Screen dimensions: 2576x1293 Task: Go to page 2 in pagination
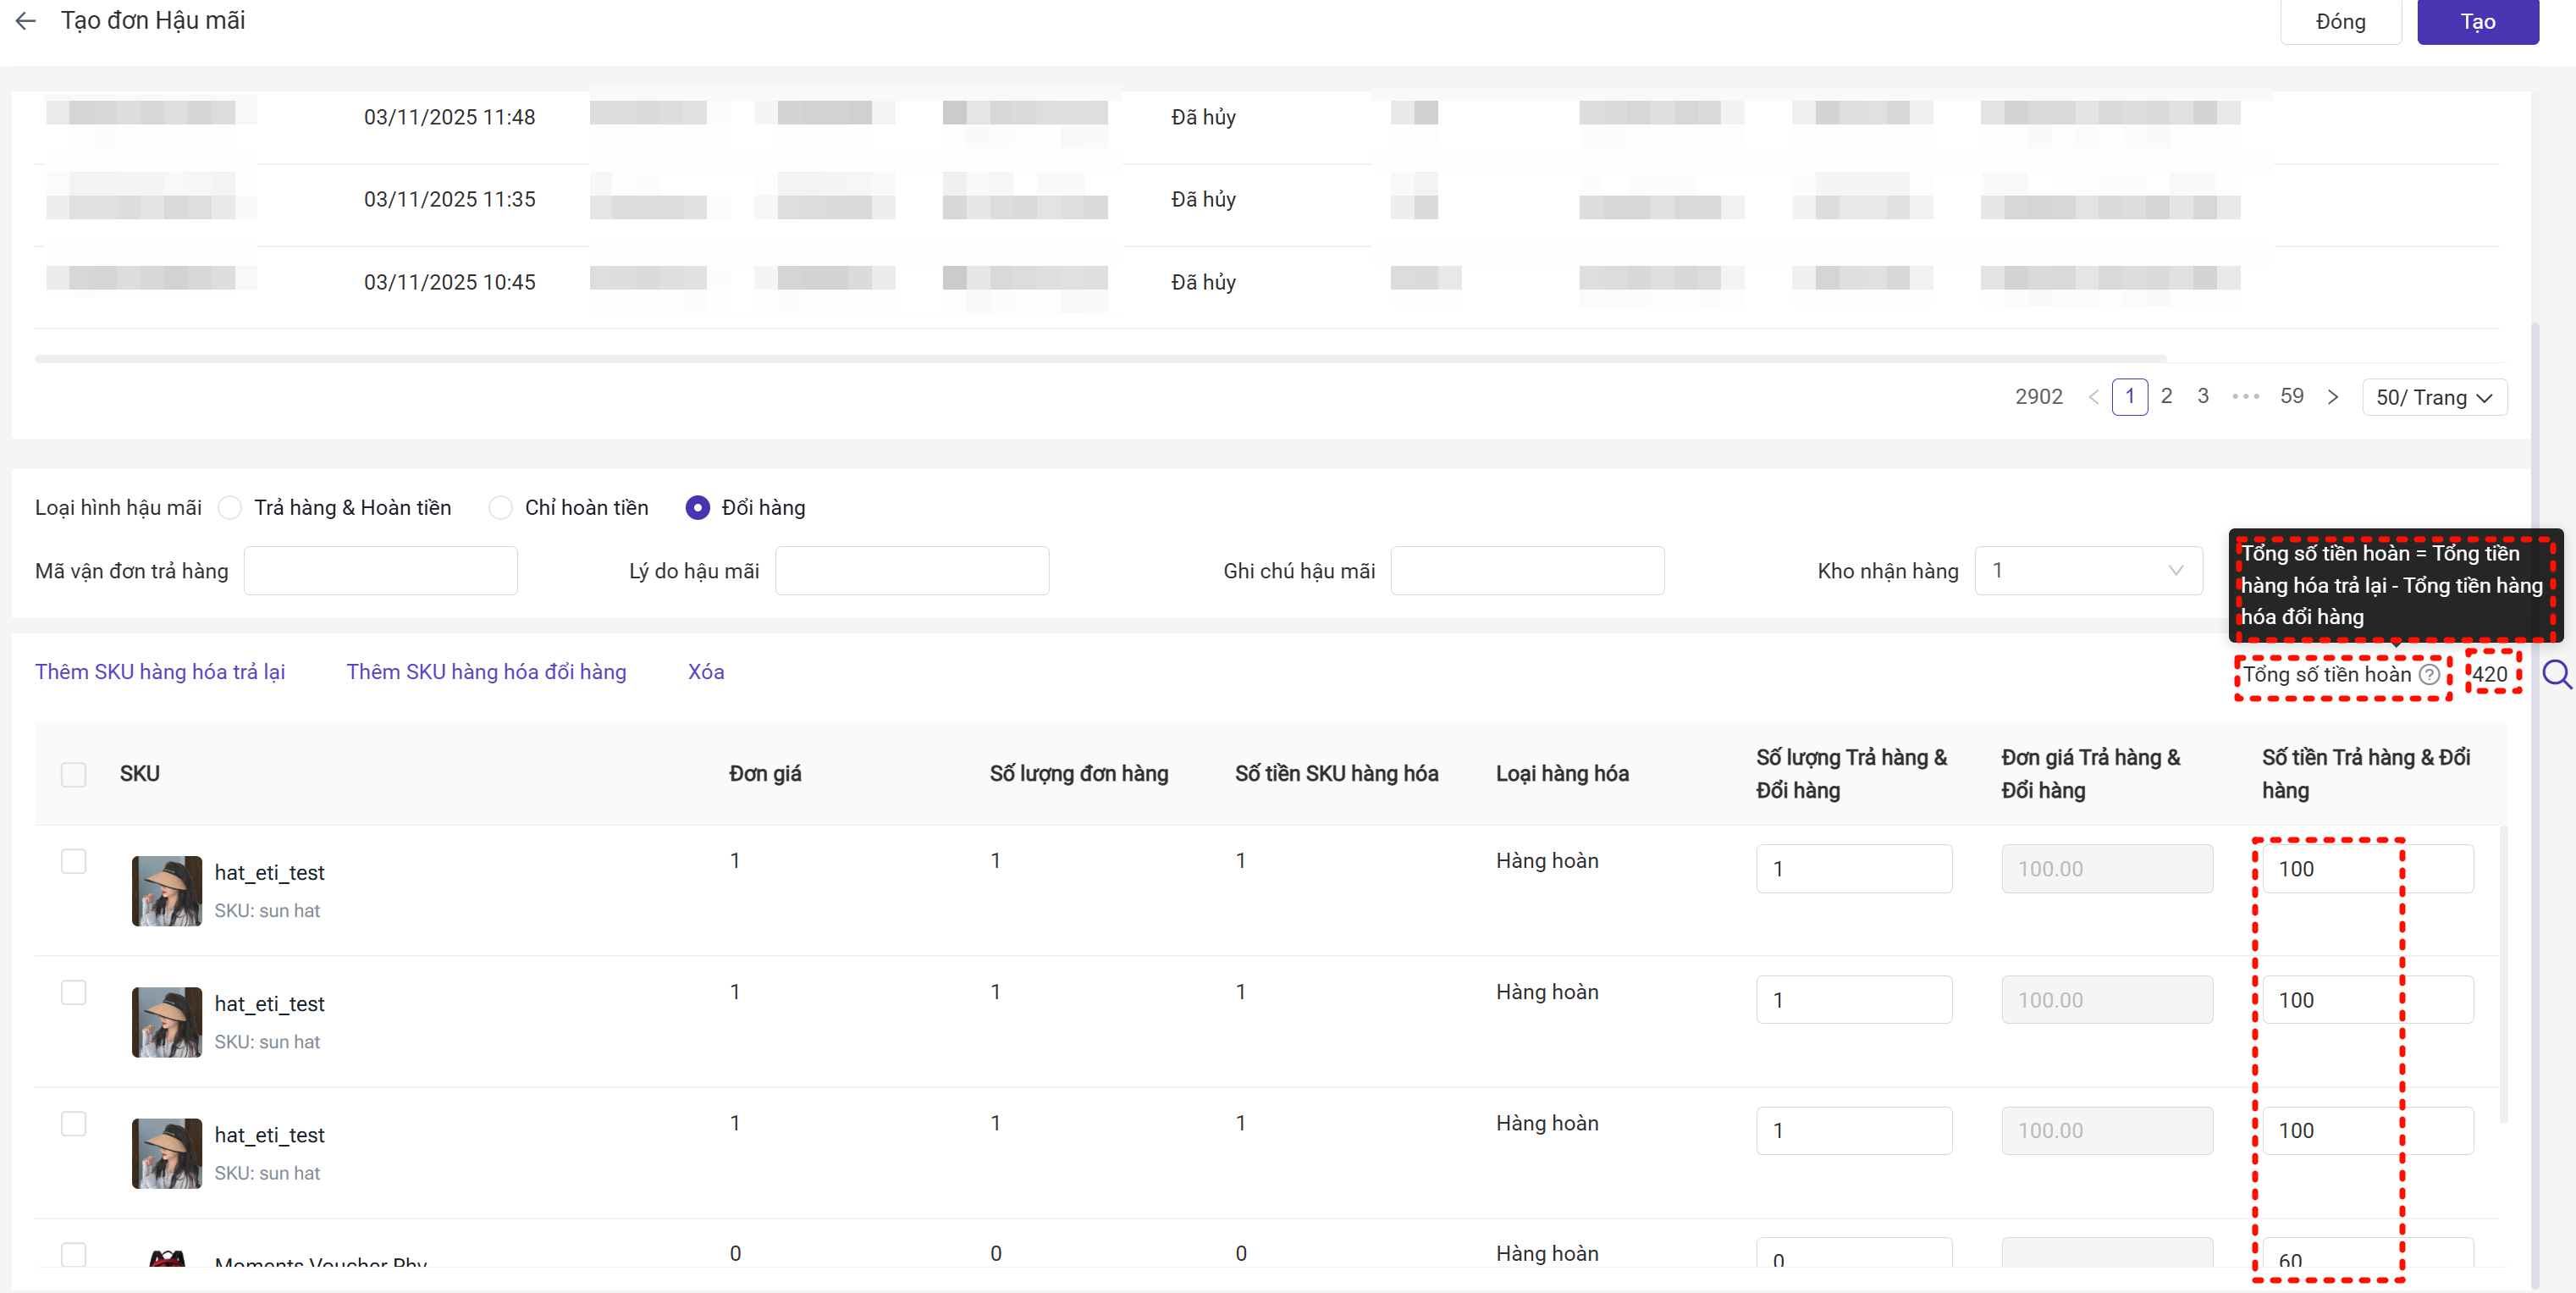point(2166,396)
